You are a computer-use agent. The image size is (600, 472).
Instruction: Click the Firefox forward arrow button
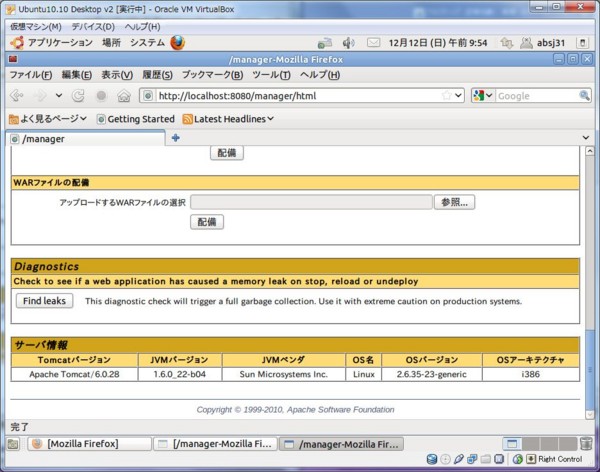point(40,95)
